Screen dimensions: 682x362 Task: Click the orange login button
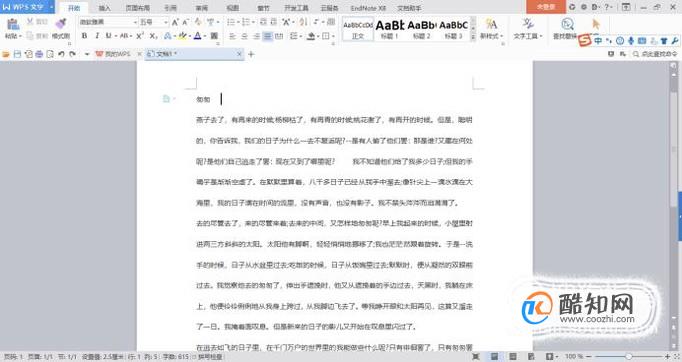(545, 7)
